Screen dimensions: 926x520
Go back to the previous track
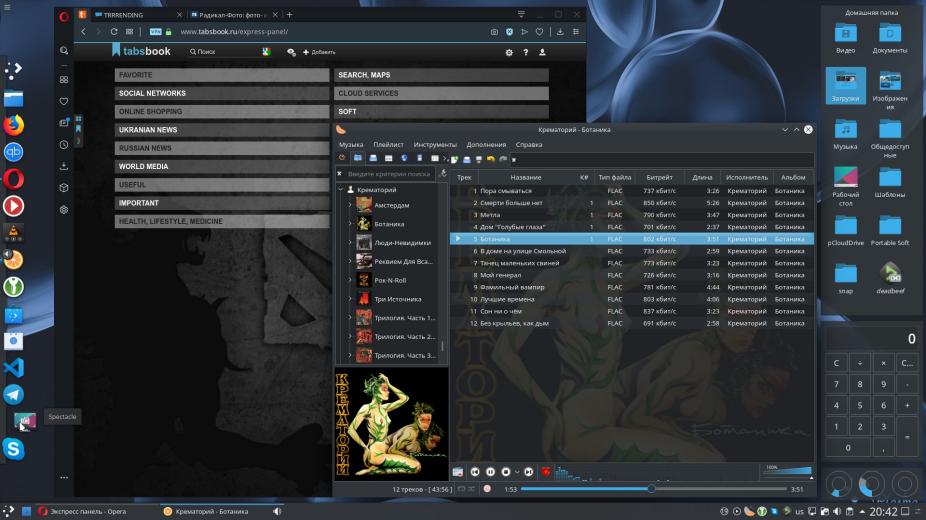(x=475, y=471)
